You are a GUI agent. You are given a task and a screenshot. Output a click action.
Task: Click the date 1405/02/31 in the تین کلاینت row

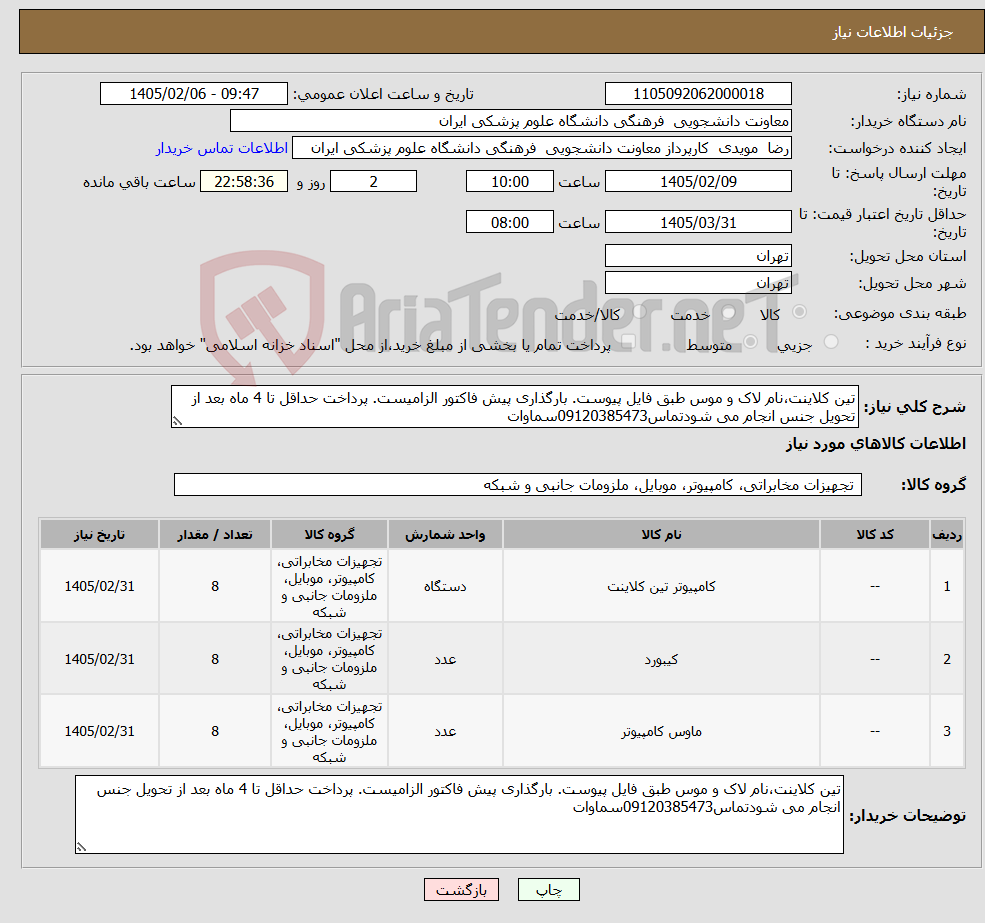click(99, 586)
